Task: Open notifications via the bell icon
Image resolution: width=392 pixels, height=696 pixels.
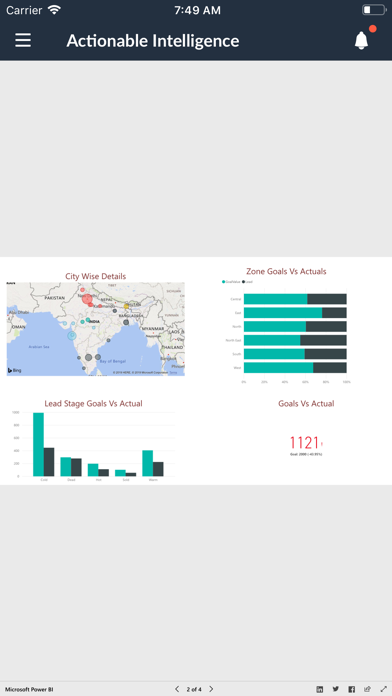Action: [x=361, y=40]
